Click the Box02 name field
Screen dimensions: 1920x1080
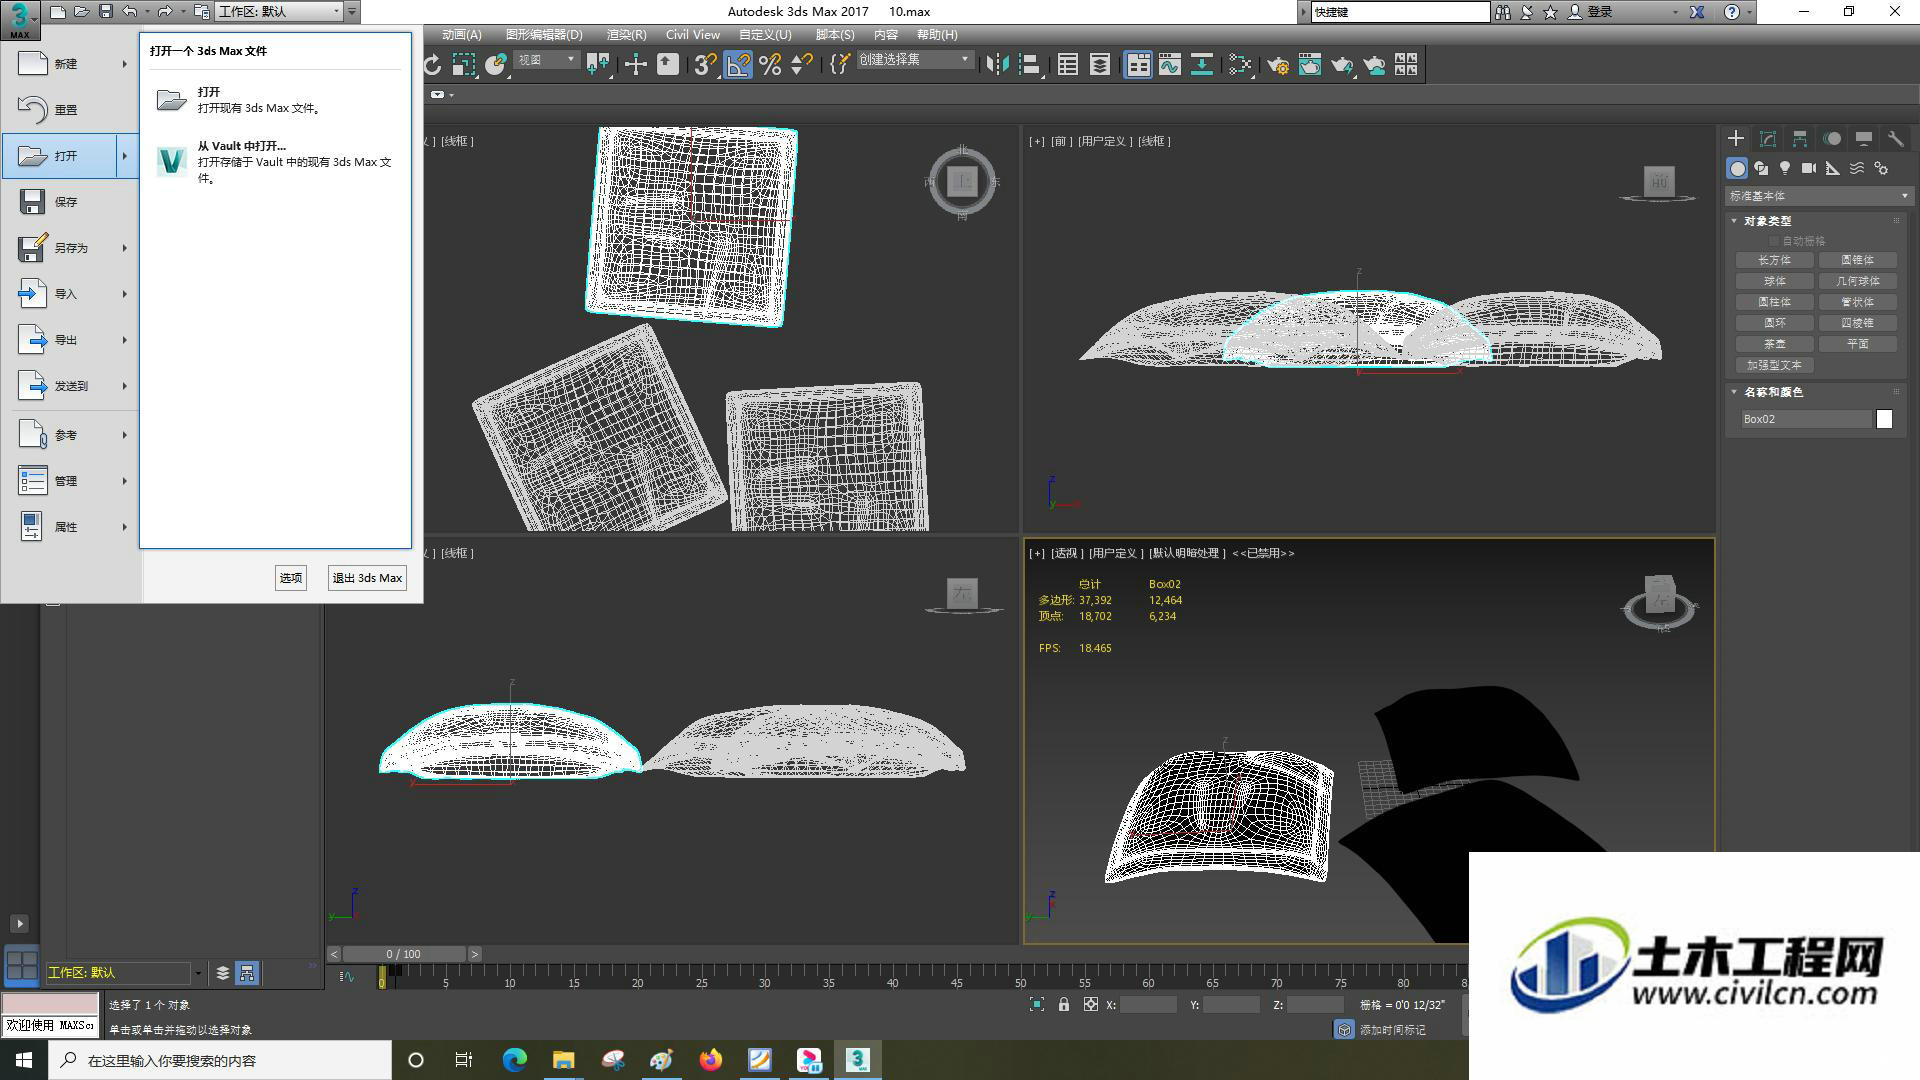pos(1806,419)
